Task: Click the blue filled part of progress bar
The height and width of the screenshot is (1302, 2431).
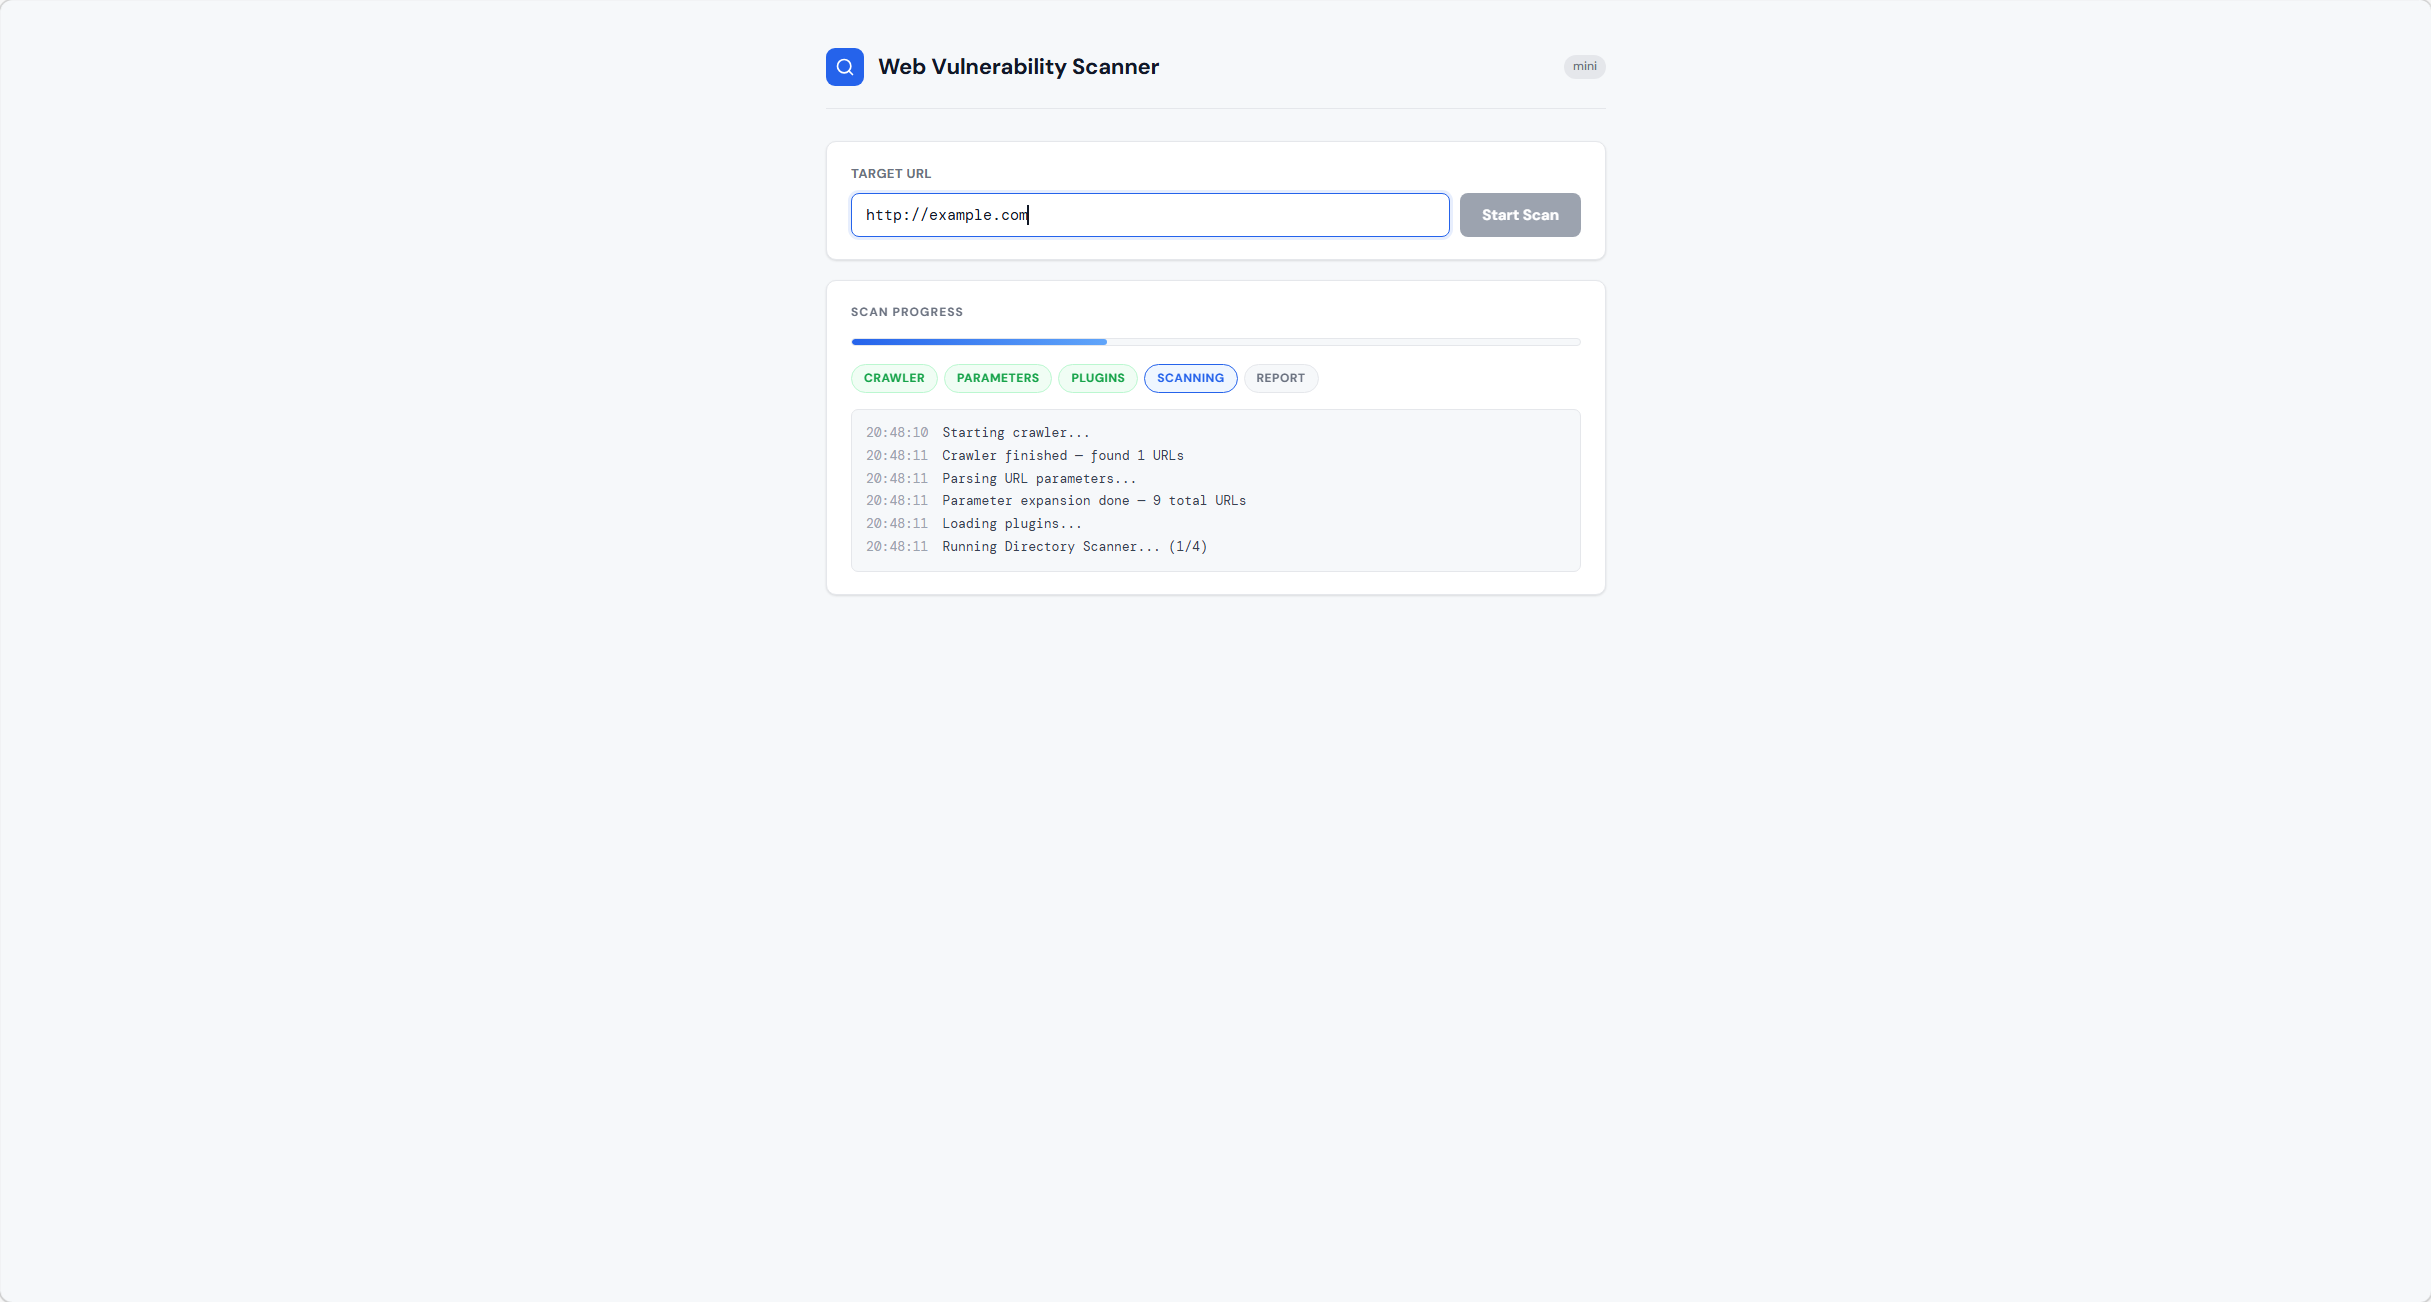Action: [x=978, y=342]
